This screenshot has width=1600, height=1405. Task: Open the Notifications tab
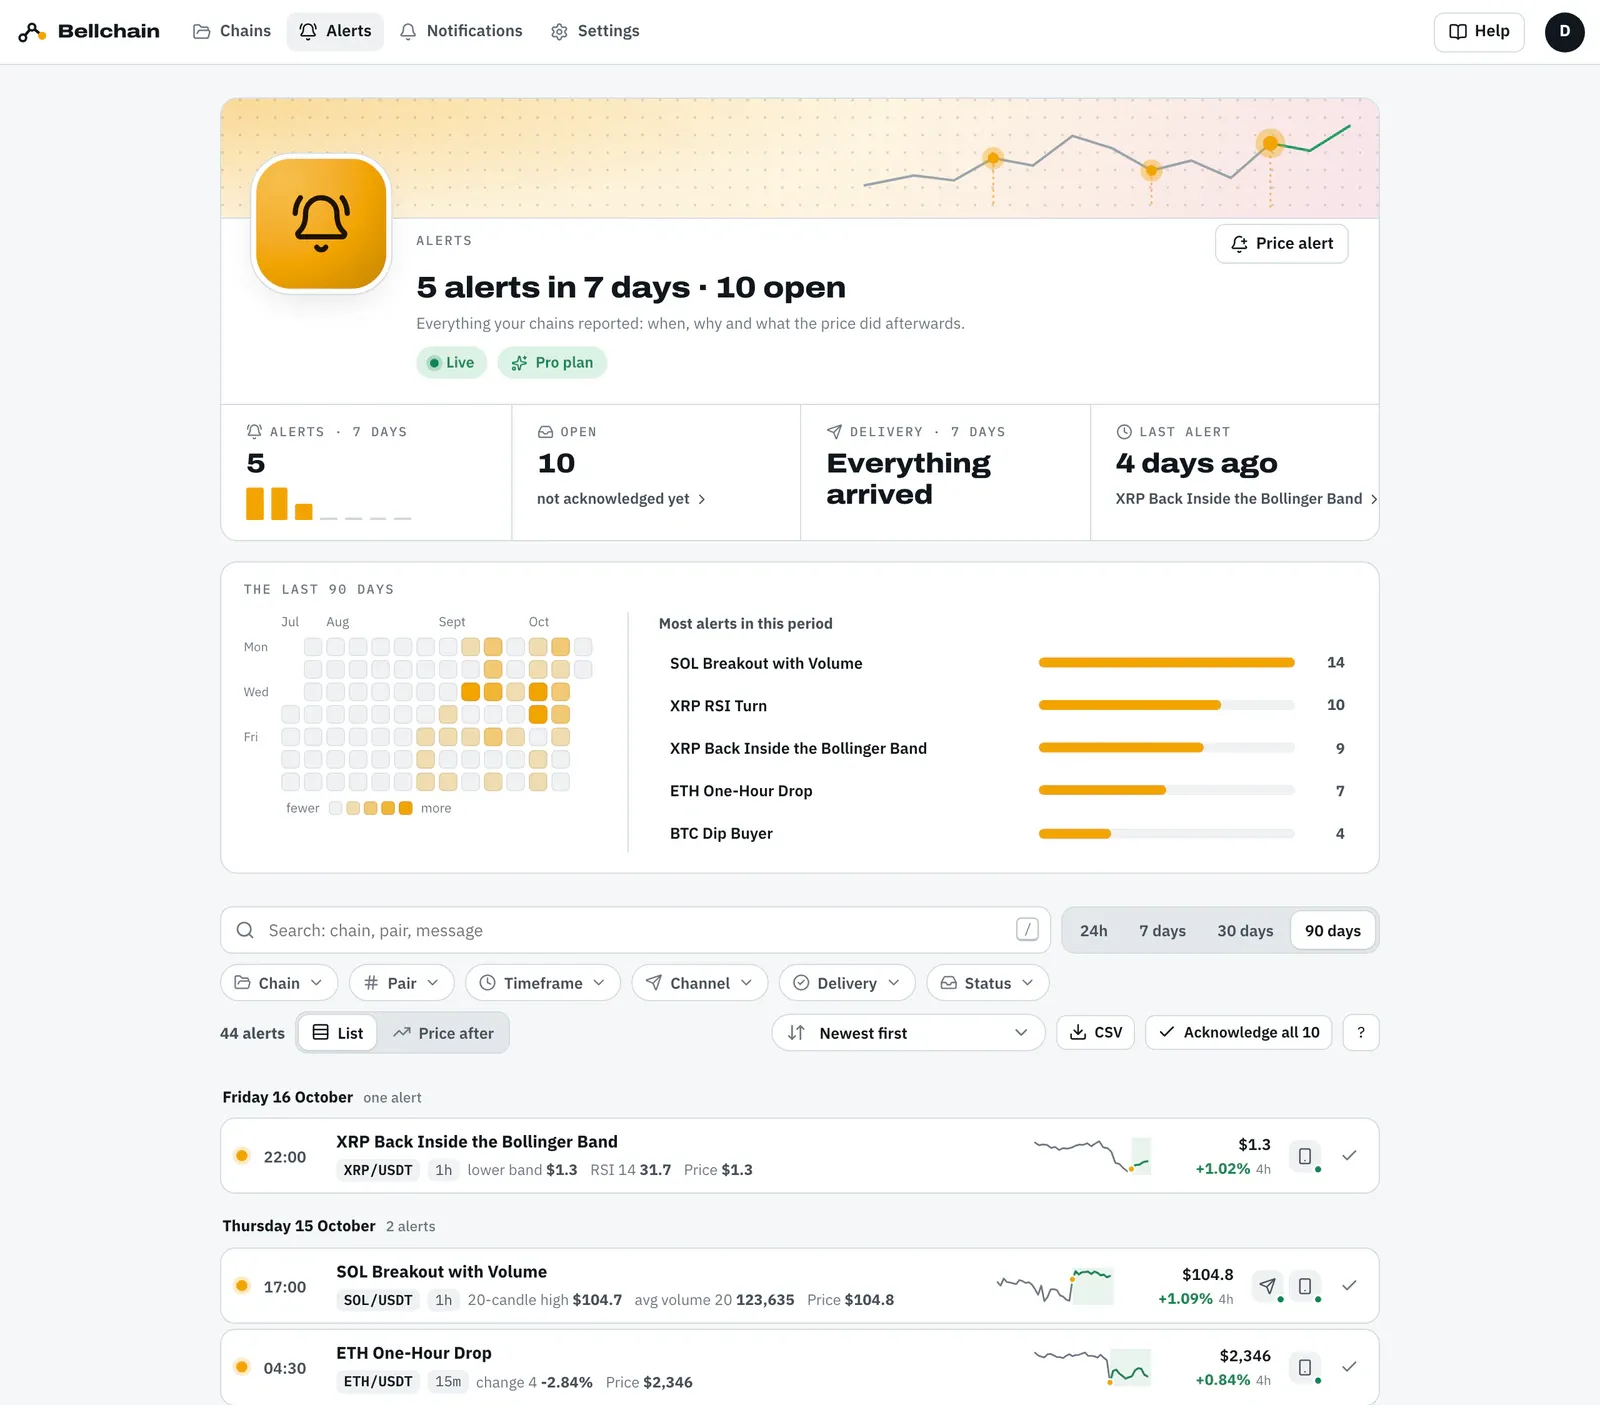pyautogui.click(x=461, y=32)
